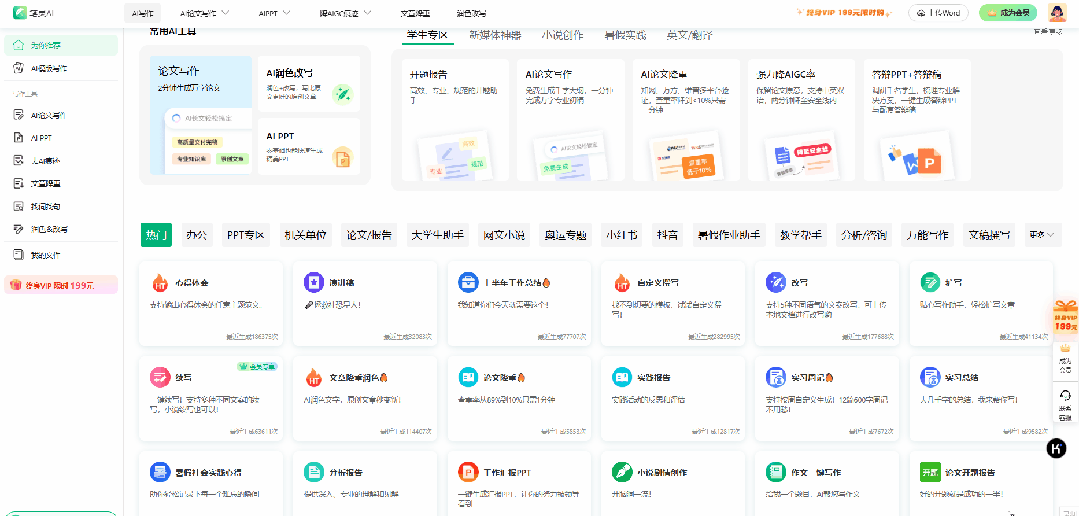Select the AI写作 tab in the top nav
This screenshot has height=516, width=1079.
click(142, 13)
